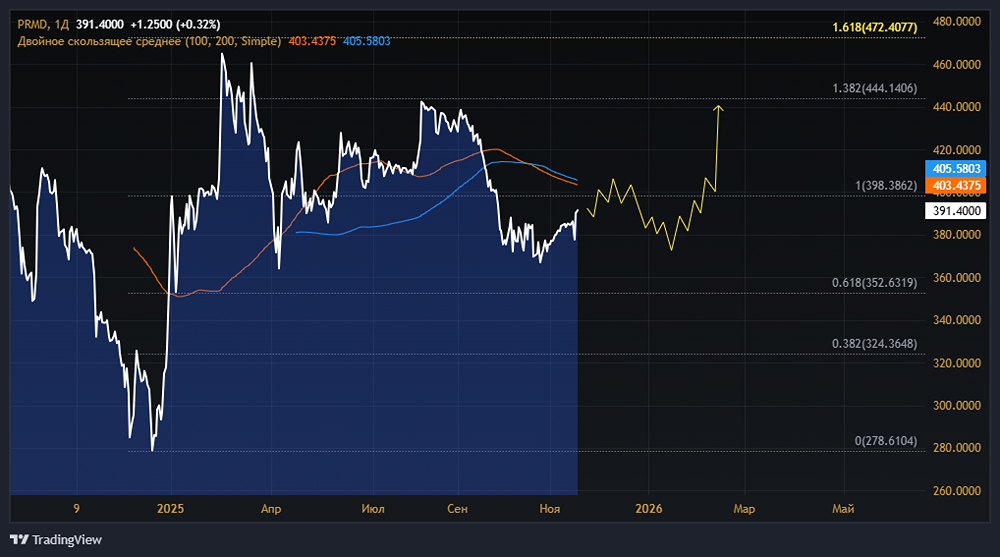Click 360.0000 on the price axis
Image resolution: width=1000 pixels, height=557 pixels.
pyautogui.click(x=957, y=278)
